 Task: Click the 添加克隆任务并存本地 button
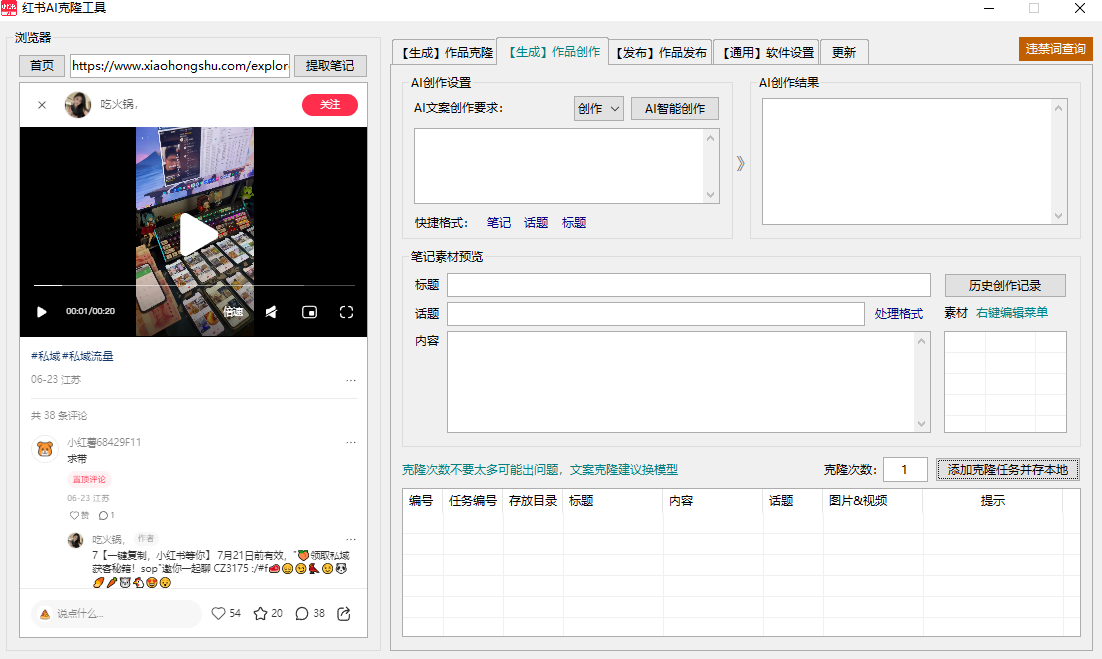(x=1008, y=469)
